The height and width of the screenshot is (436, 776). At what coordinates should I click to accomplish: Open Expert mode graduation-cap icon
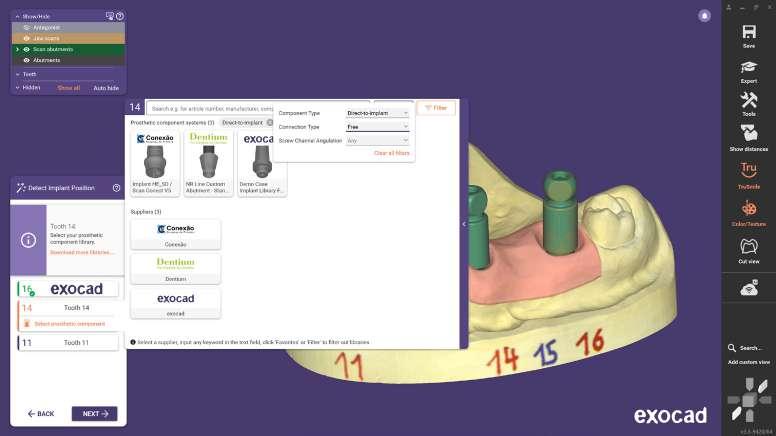tap(749, 67)
